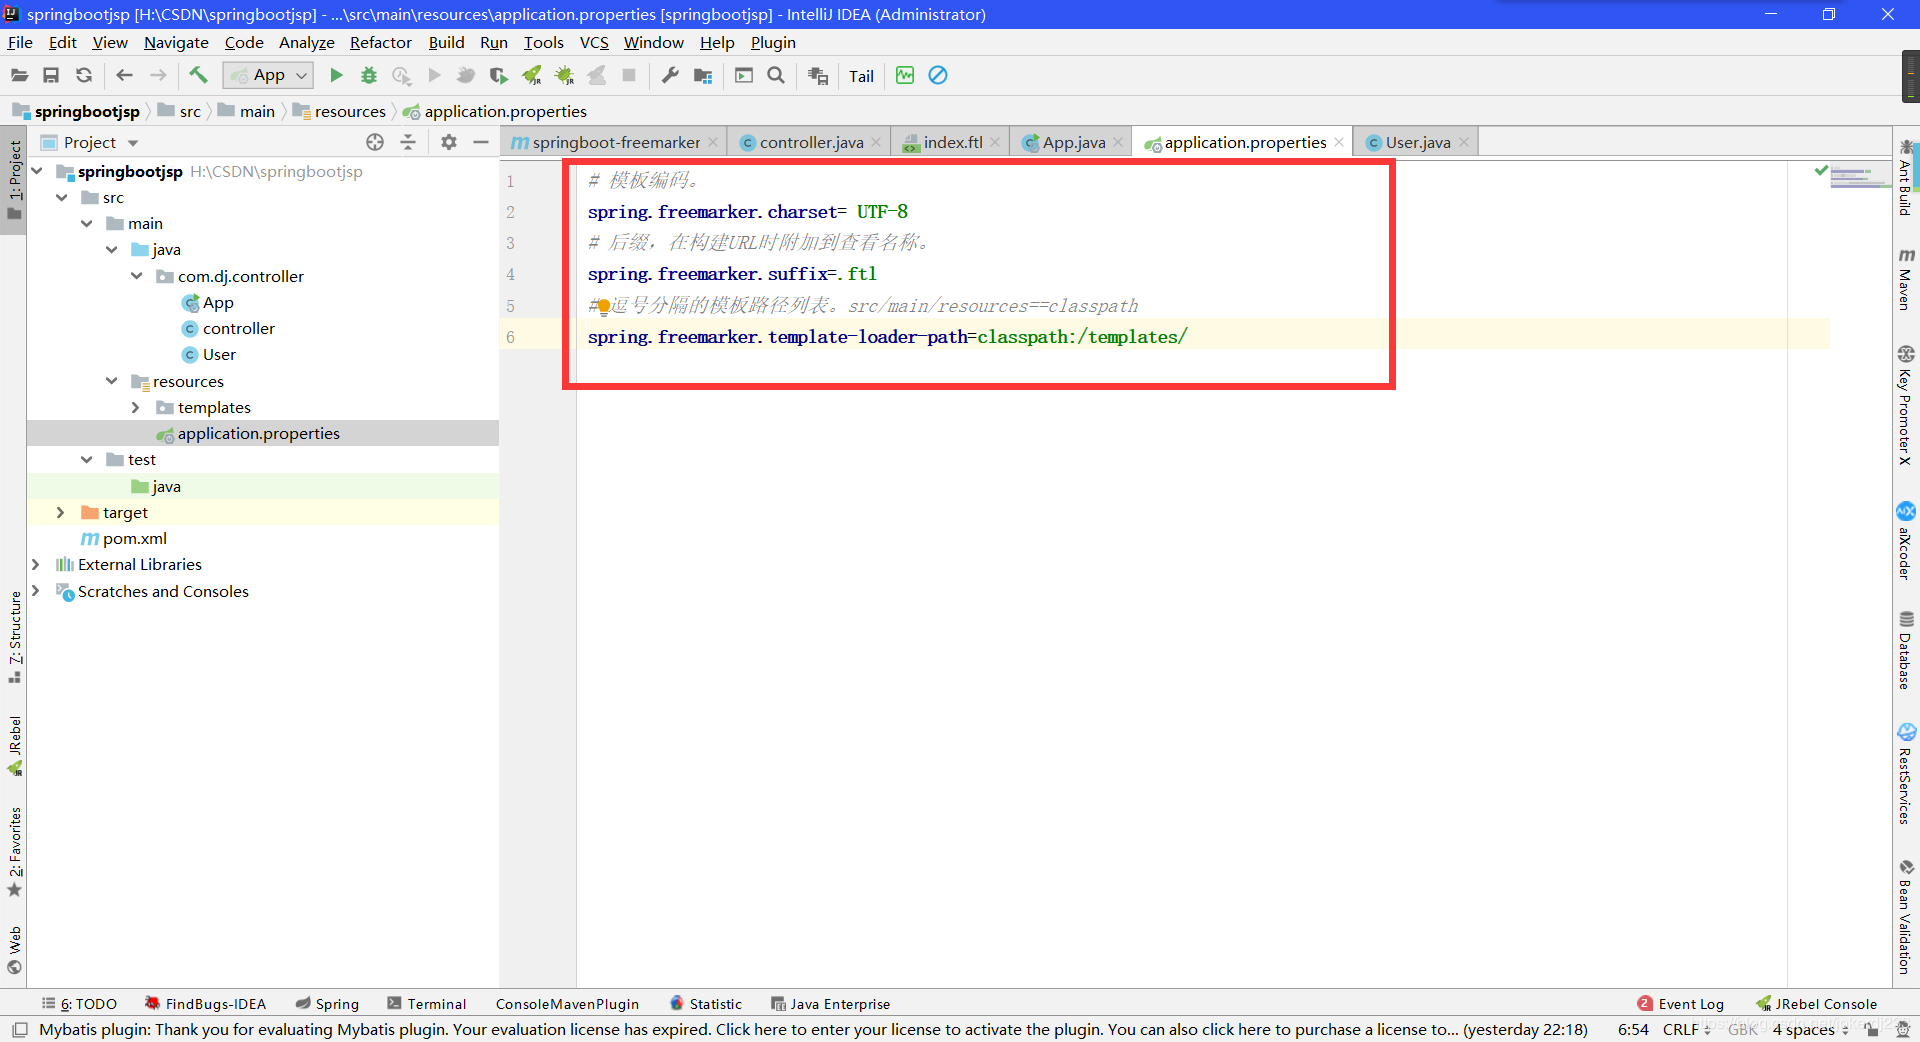
Task: Open the Plugin menu
Action: [773, 42]
